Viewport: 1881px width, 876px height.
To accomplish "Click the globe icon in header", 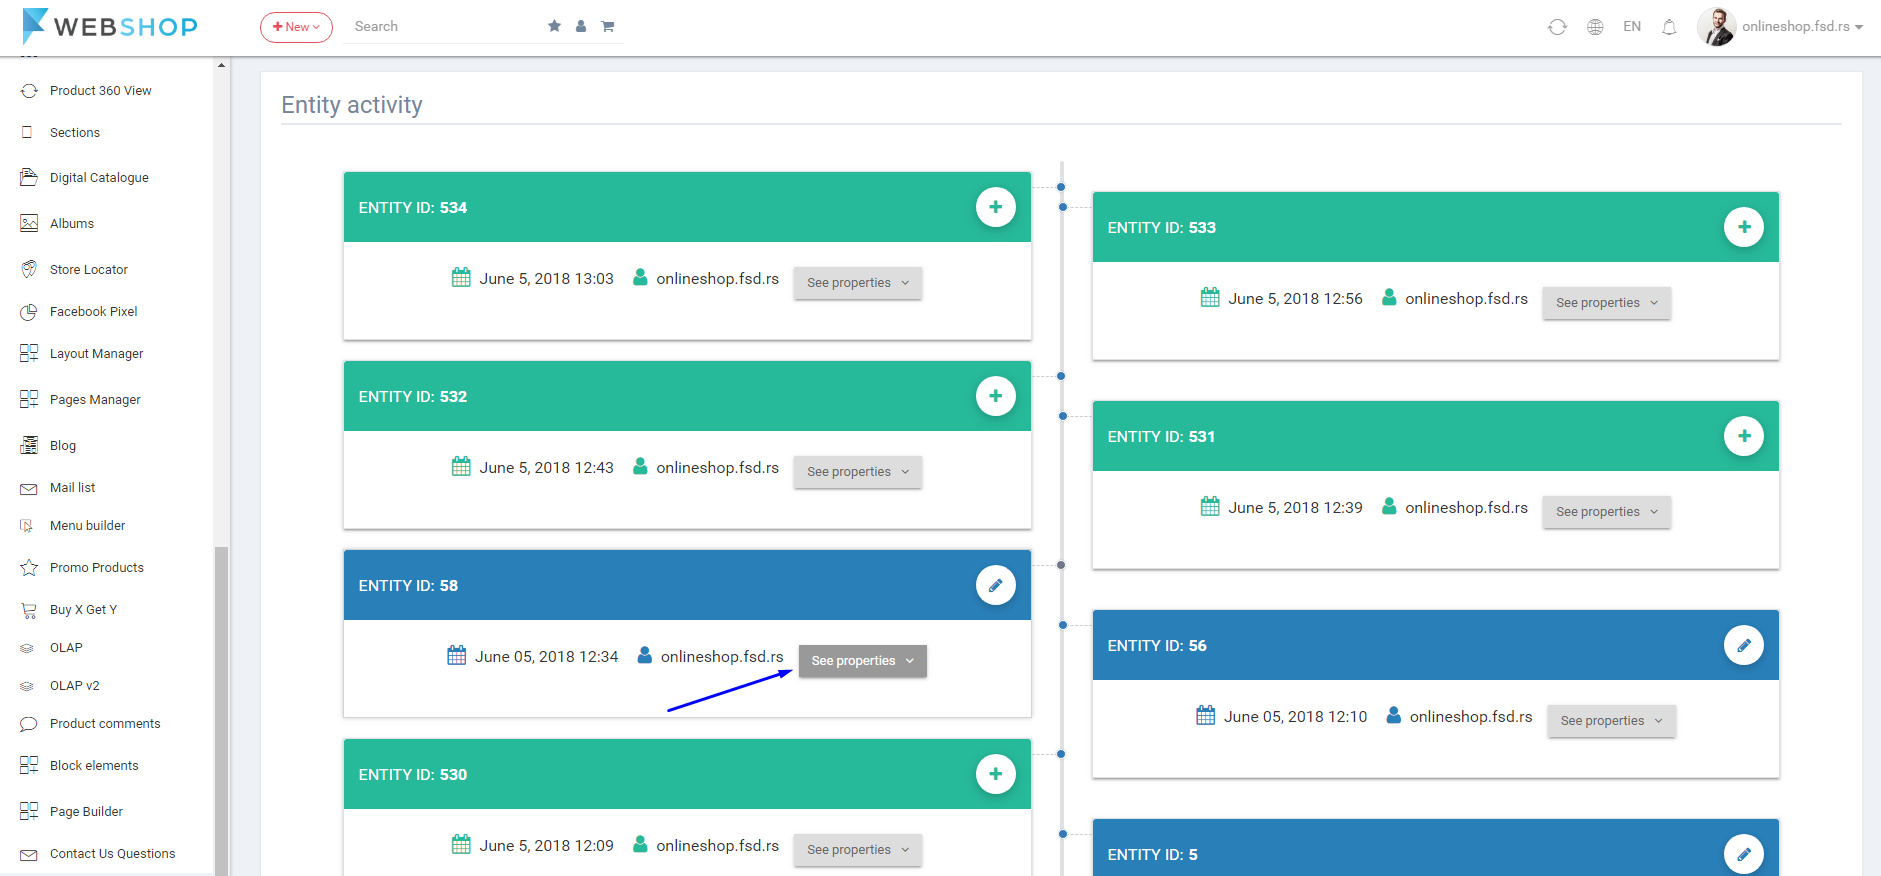I will 1595,27.
